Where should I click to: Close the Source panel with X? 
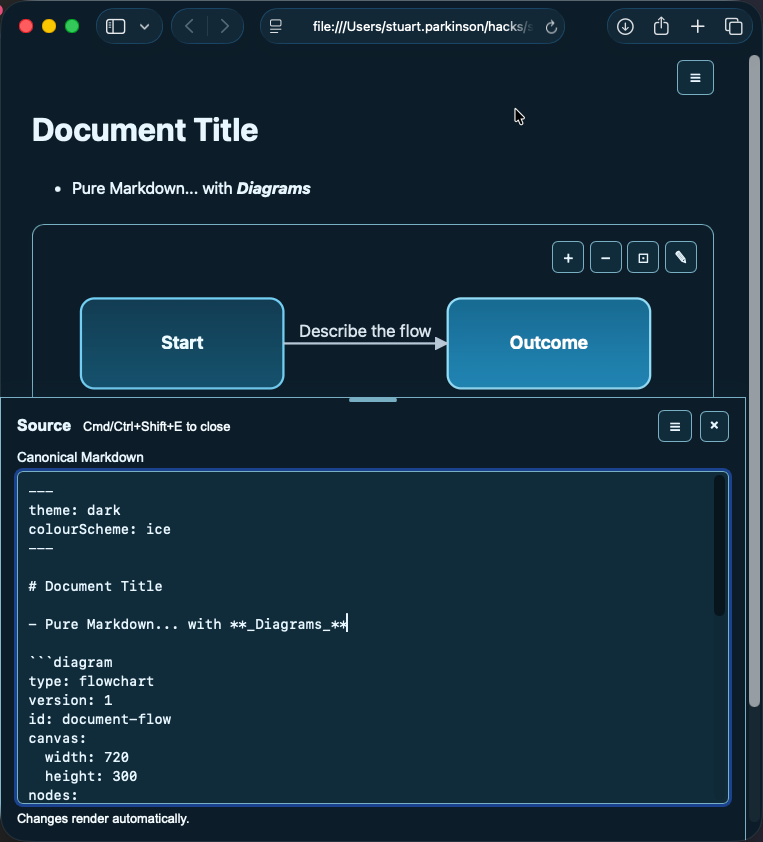(714, 426)
